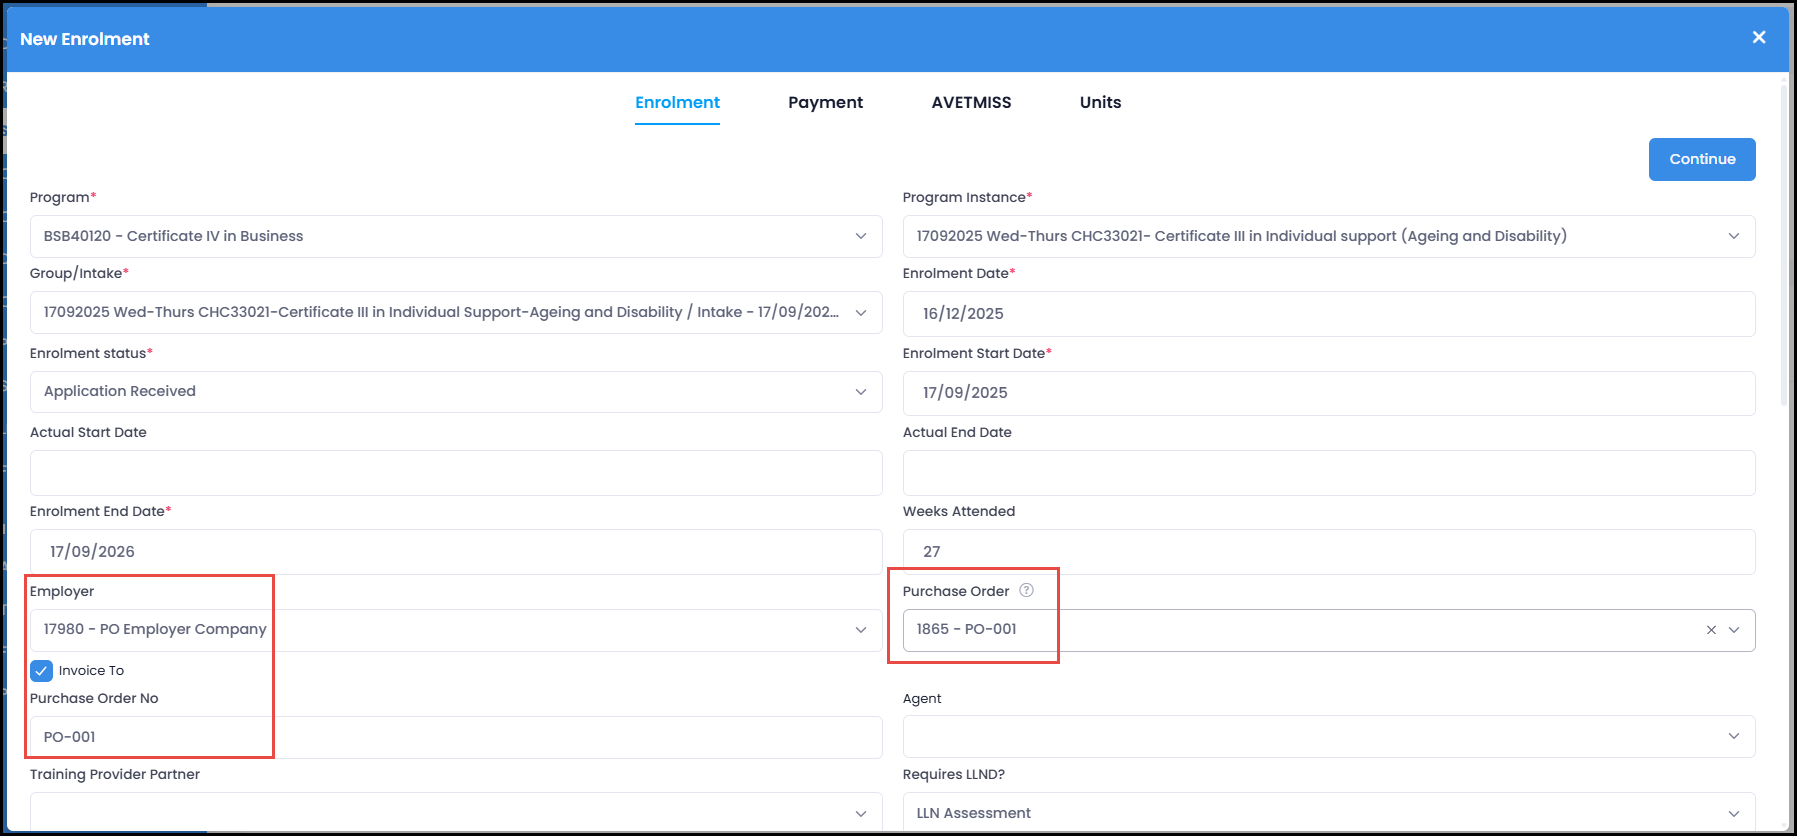
Task: Clear the Purchase Order selection
Action: tap(1711, 630)
